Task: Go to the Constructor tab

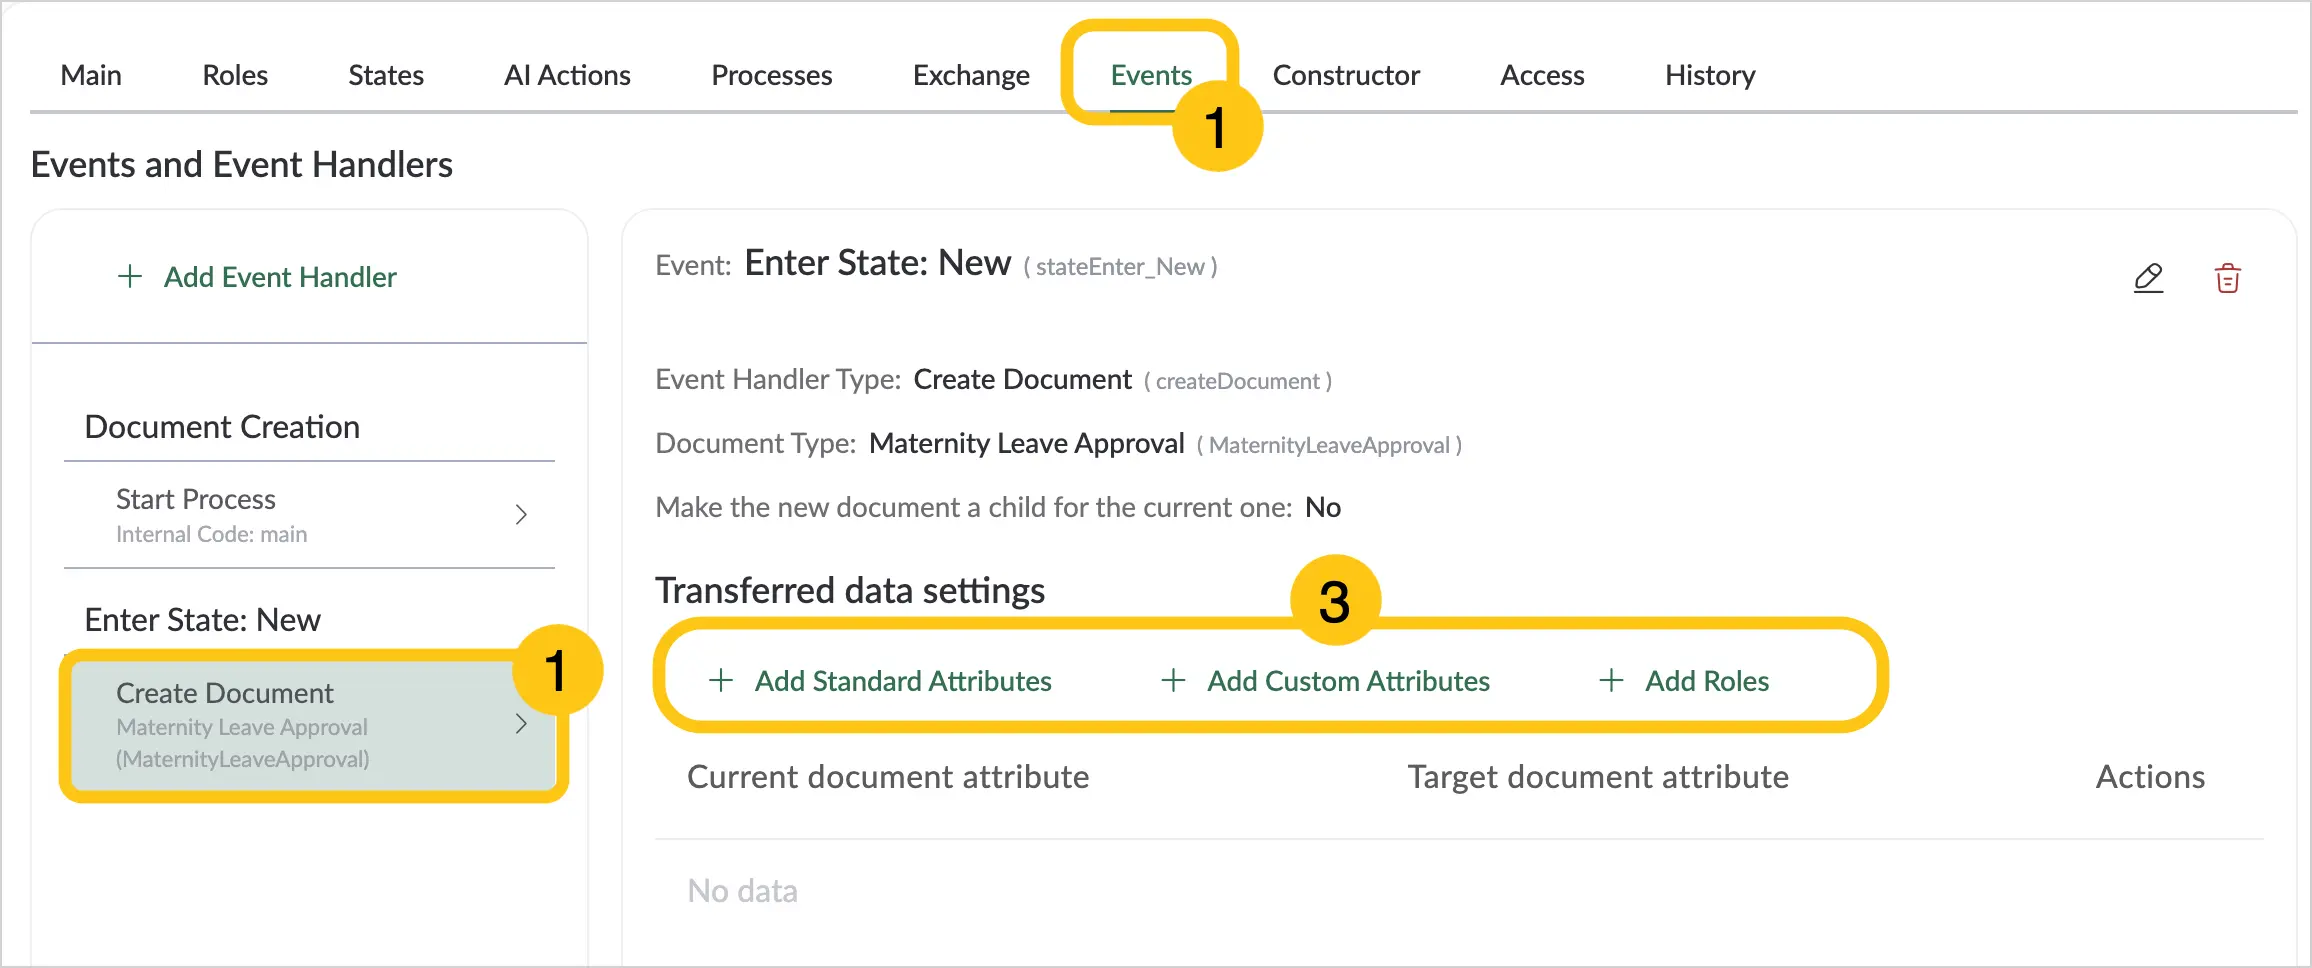Action: (1346, 75)
